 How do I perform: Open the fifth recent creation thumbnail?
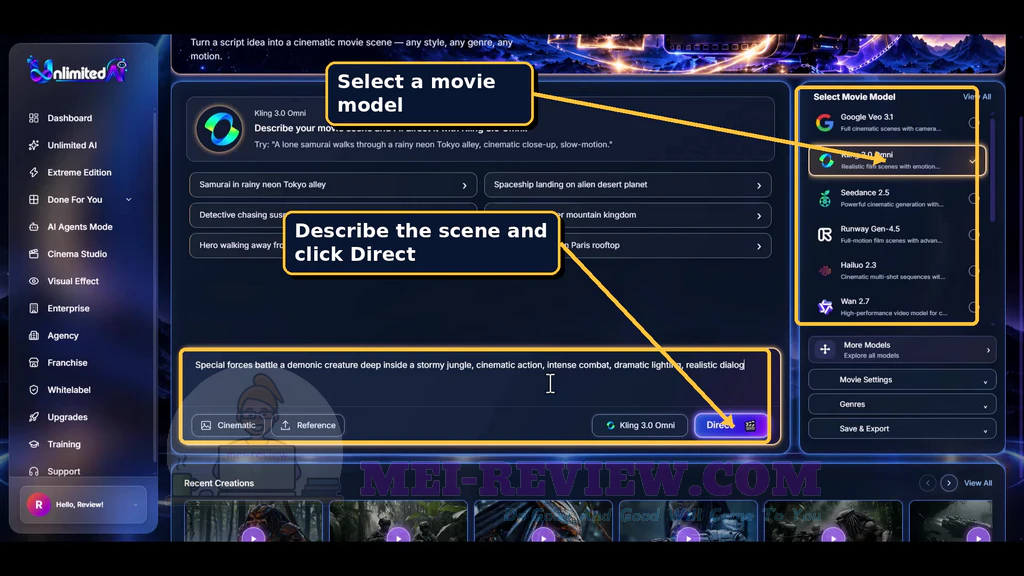click(x=833, y=521)
